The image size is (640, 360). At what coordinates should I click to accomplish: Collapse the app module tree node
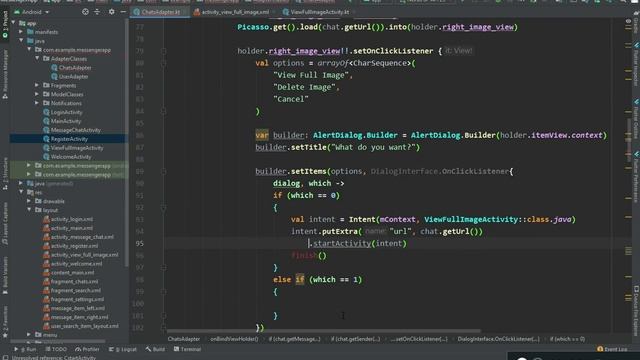[13, 23]
